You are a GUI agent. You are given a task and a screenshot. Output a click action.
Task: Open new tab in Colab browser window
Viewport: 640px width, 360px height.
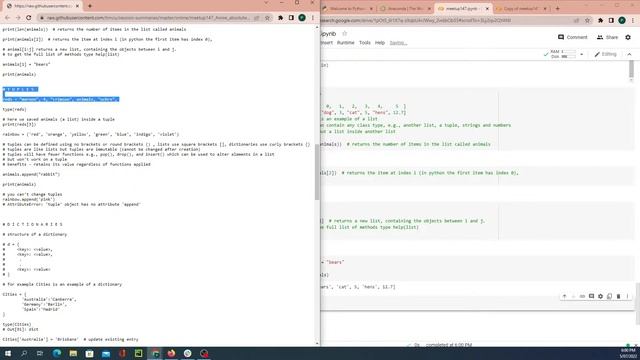click(x=558, y=8)
